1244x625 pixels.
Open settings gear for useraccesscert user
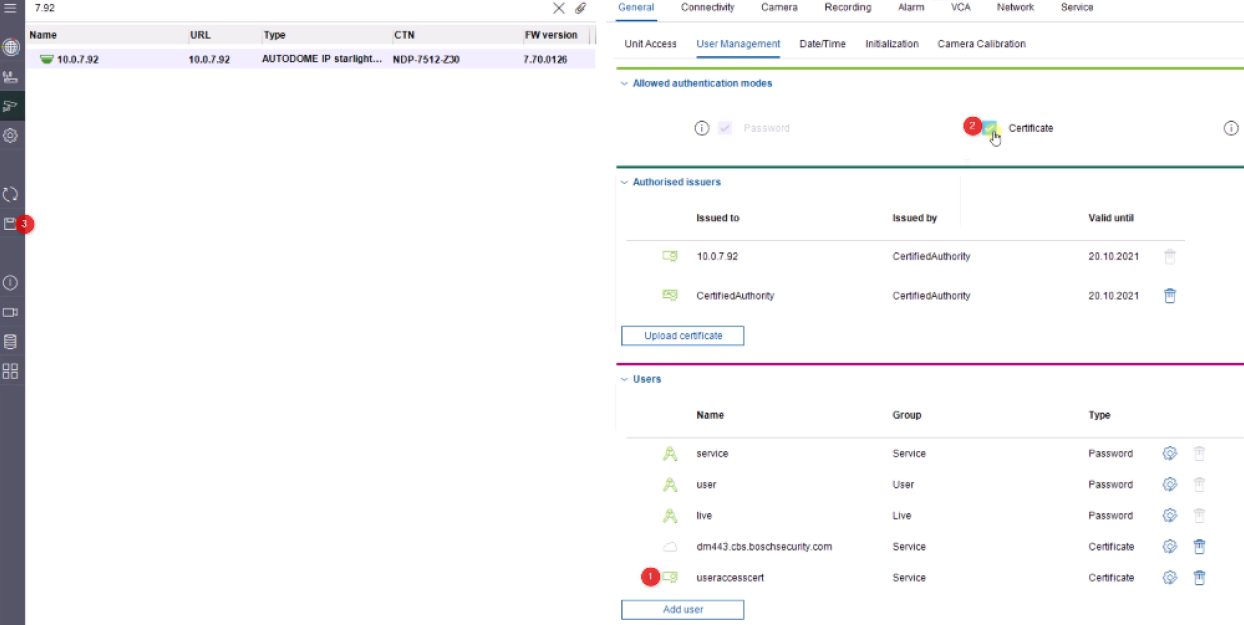1169,578
